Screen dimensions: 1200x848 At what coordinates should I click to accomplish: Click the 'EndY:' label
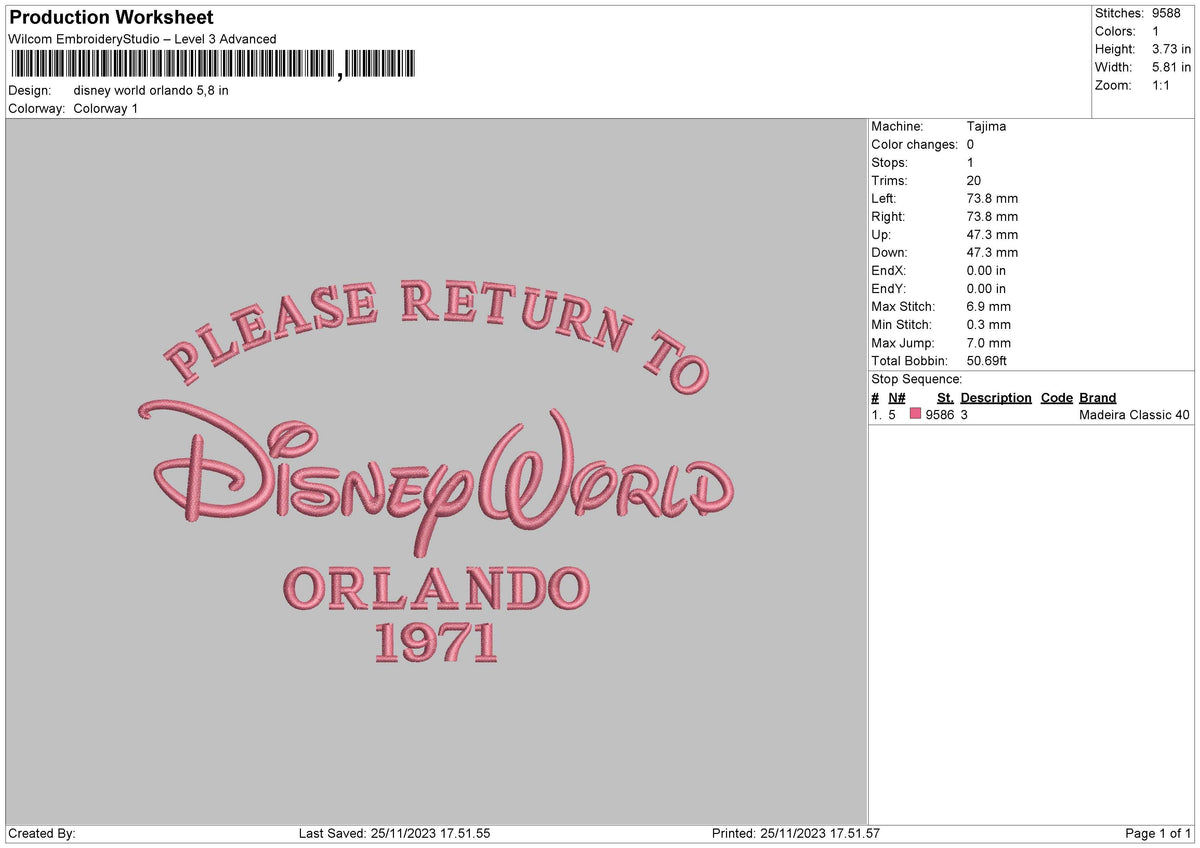889,288
